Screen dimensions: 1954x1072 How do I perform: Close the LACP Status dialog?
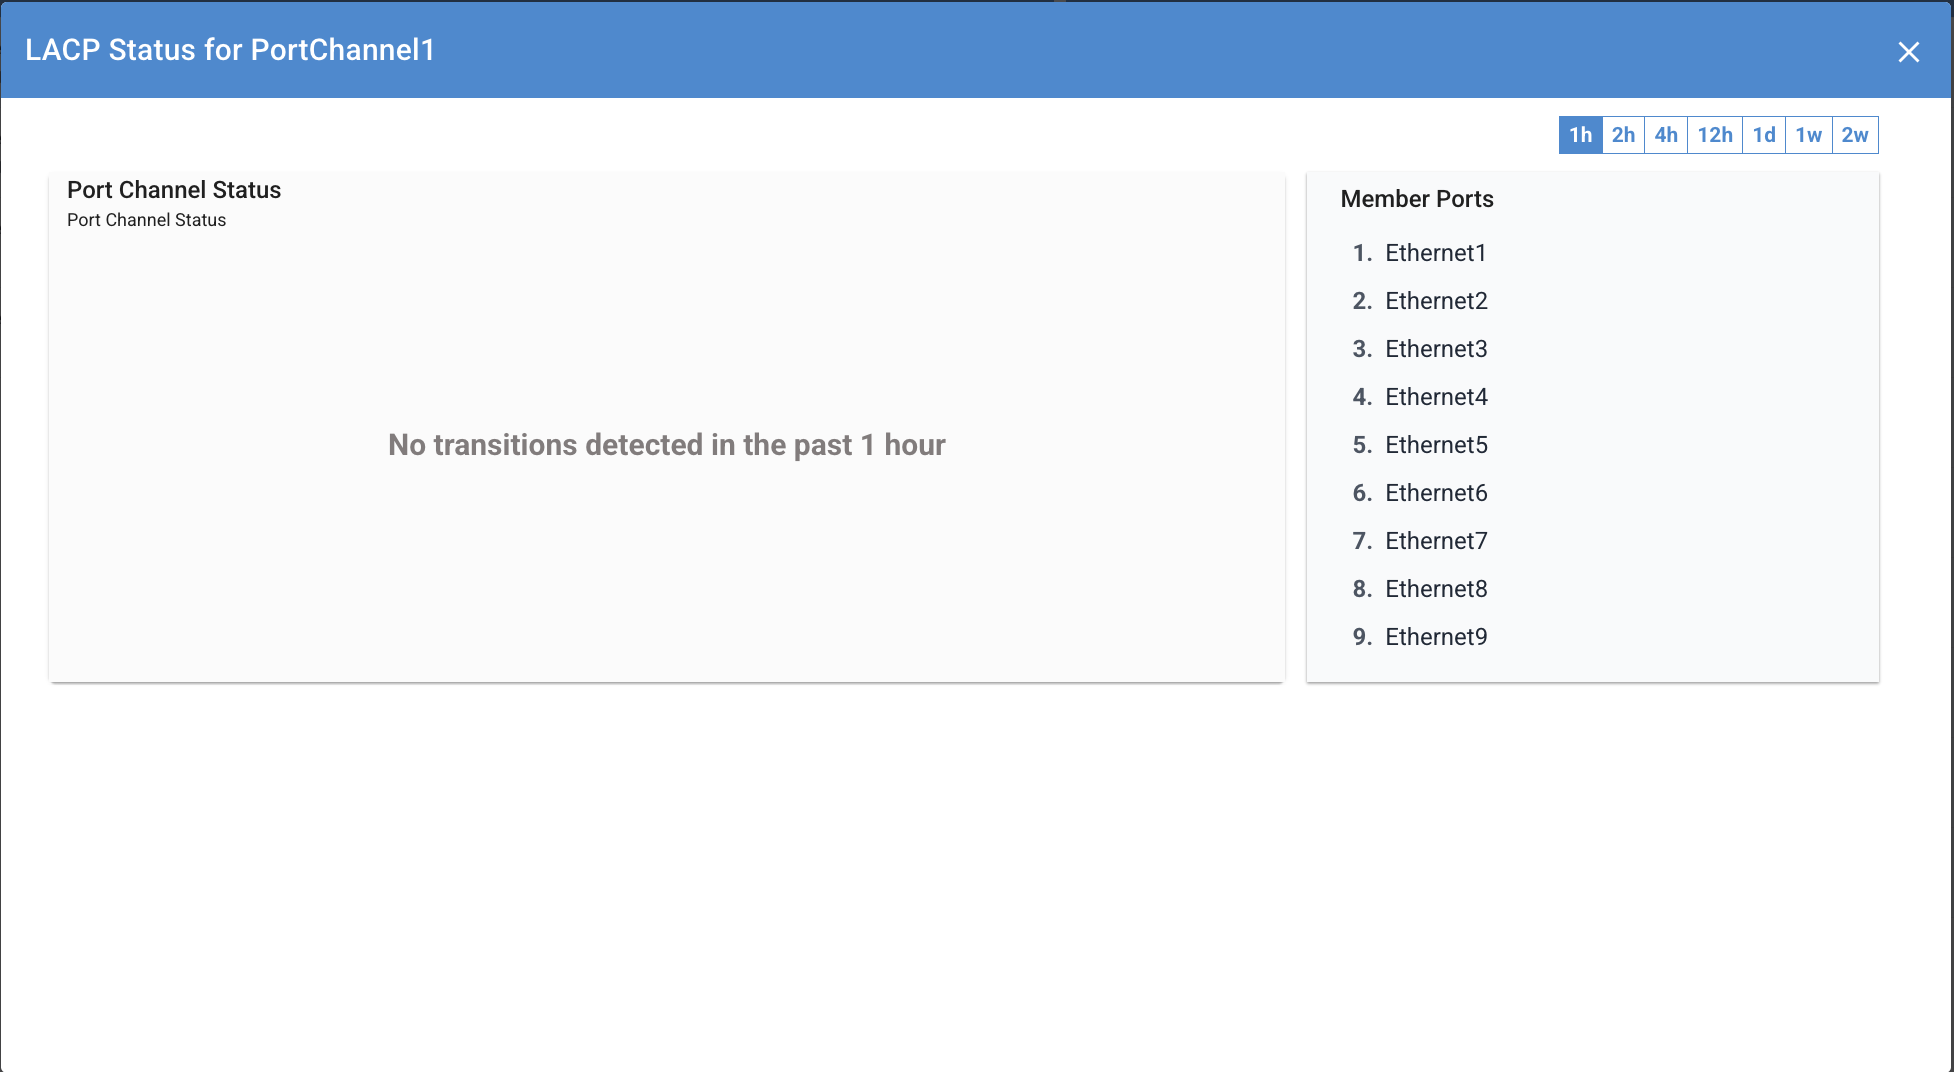(x=1908, y=52)
